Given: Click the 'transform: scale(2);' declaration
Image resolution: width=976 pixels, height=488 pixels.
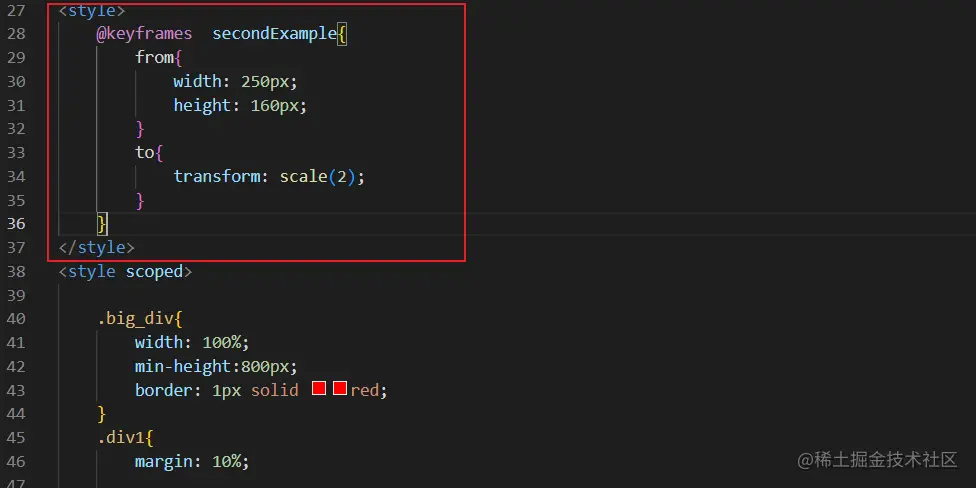Looking at the screenshot, I should 269,177.
